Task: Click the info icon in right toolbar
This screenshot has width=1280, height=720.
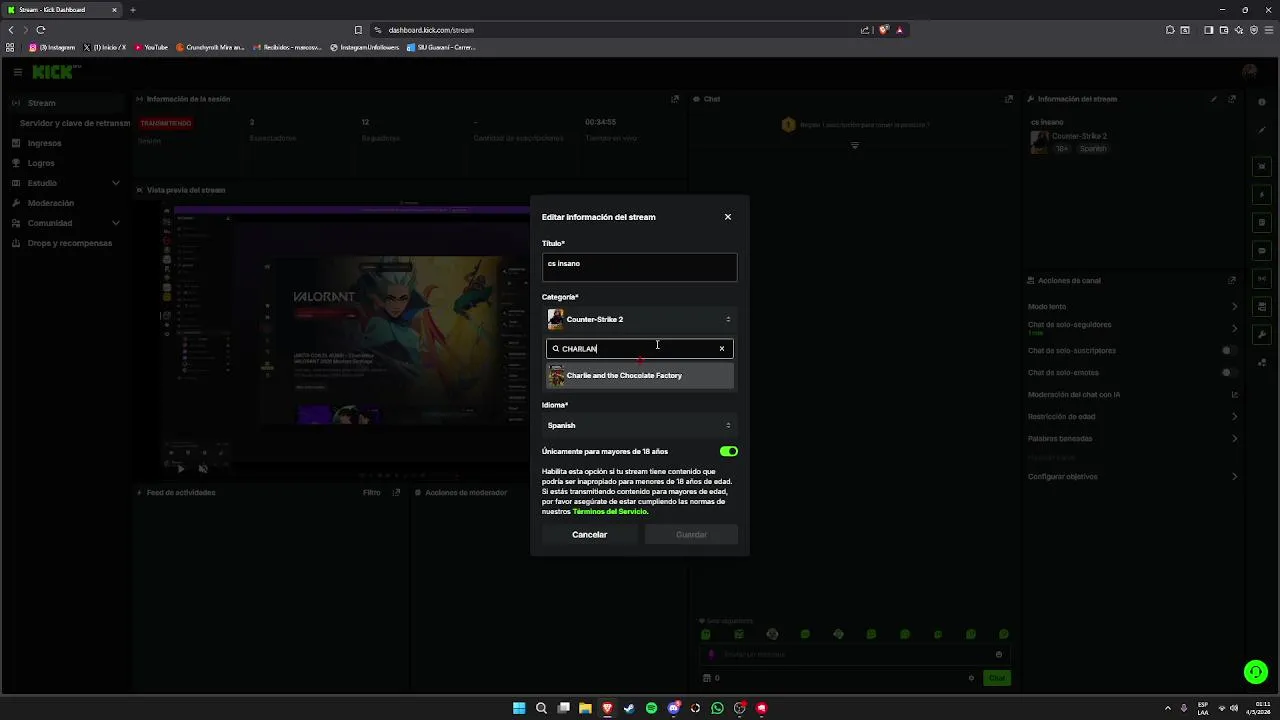Action: click(x=1262, y=102)
